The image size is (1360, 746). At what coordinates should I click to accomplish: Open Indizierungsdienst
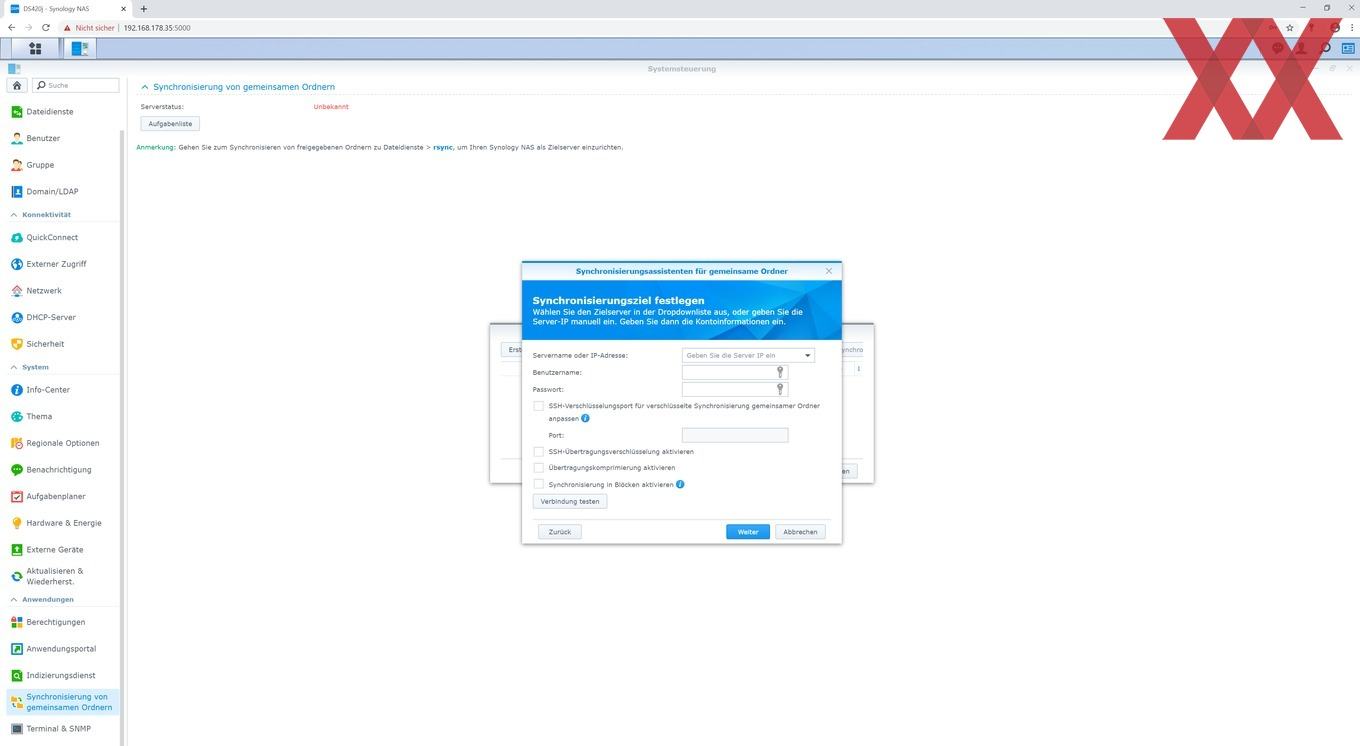[x=62, y=675]
